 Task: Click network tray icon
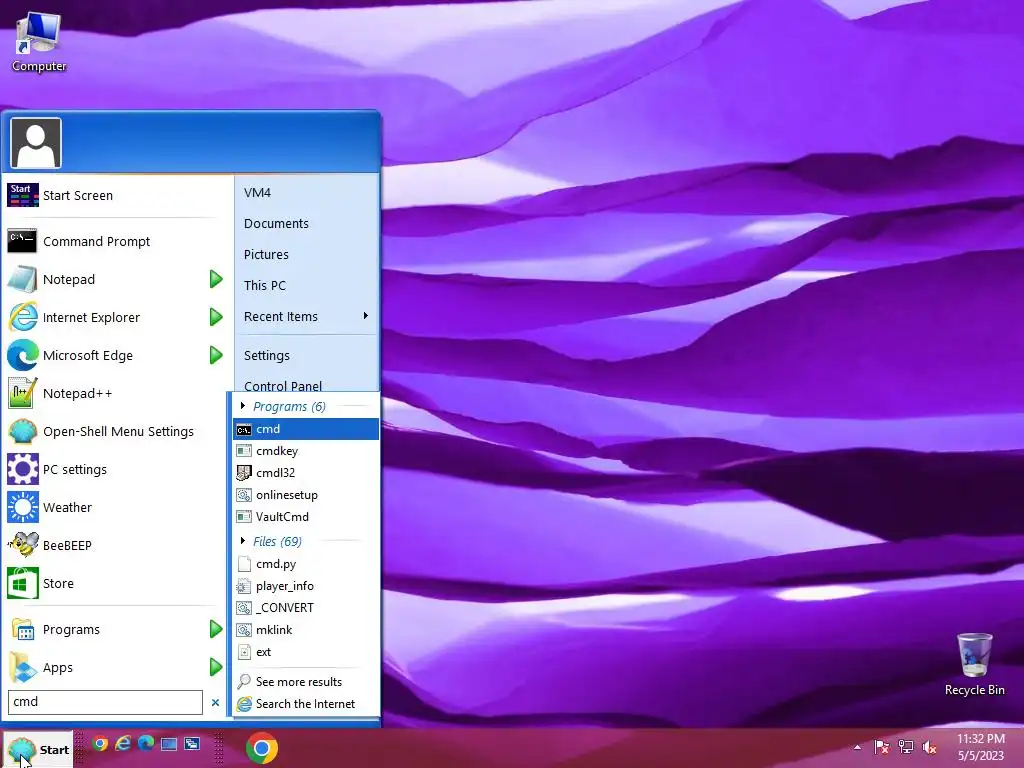point(906,747)
